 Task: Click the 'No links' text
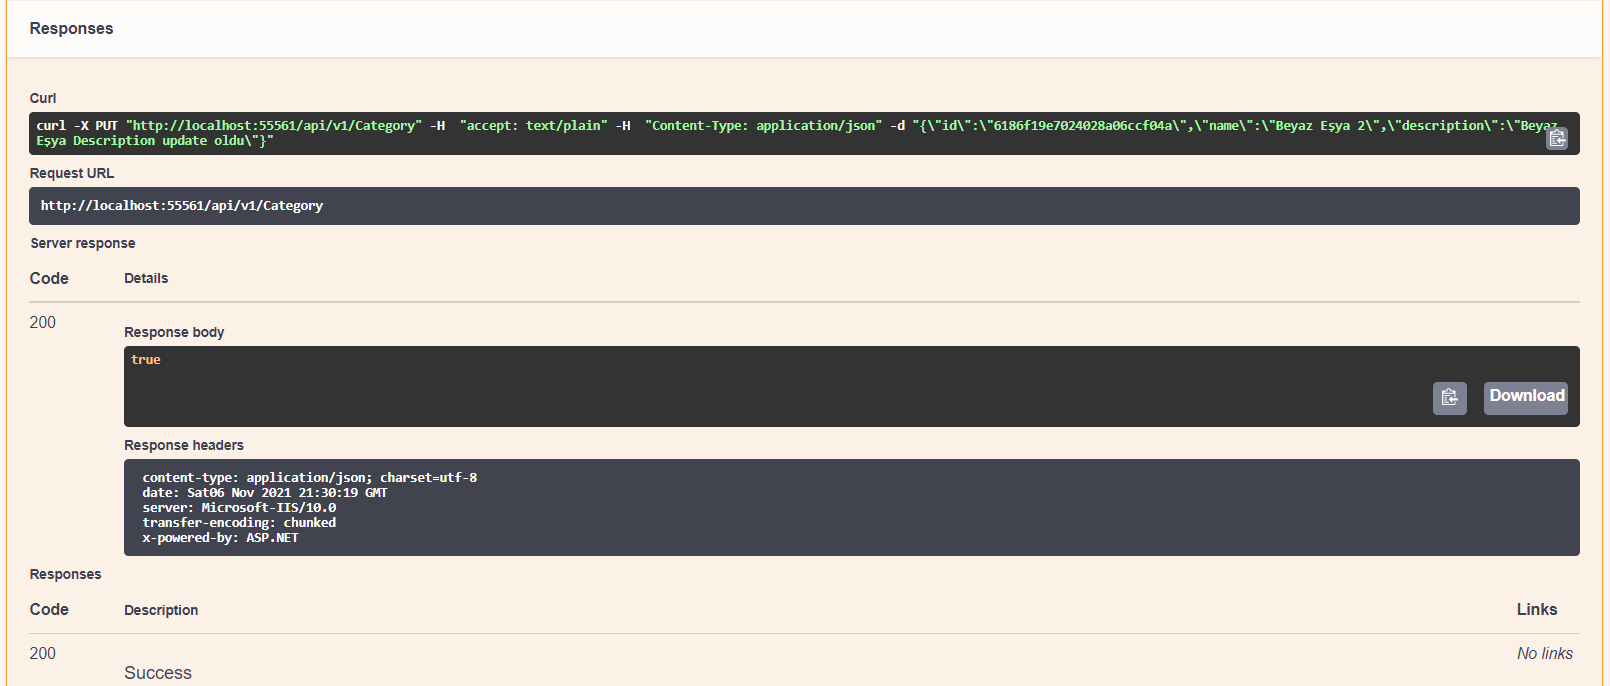(x=1545, y=653)
